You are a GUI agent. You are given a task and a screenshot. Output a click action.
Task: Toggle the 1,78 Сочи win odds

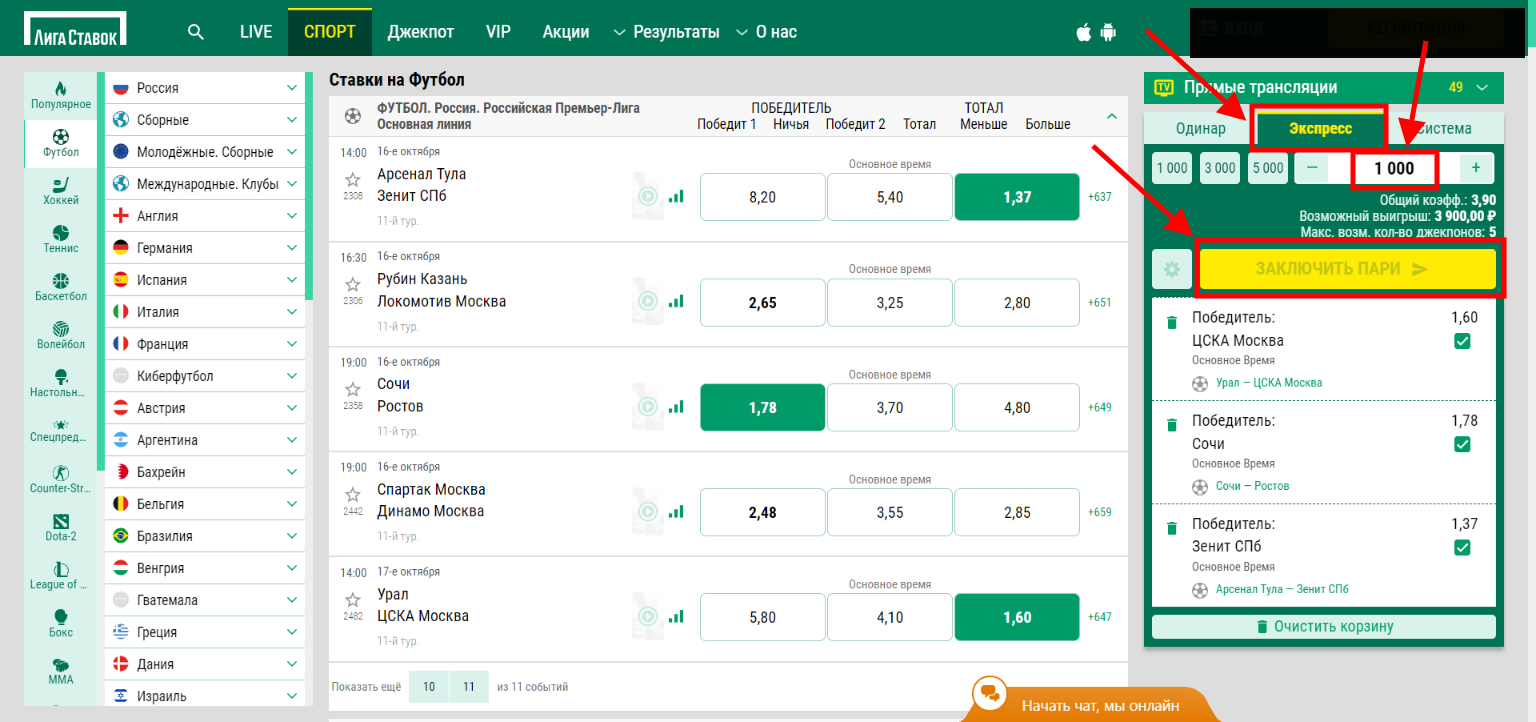[763, 407]
